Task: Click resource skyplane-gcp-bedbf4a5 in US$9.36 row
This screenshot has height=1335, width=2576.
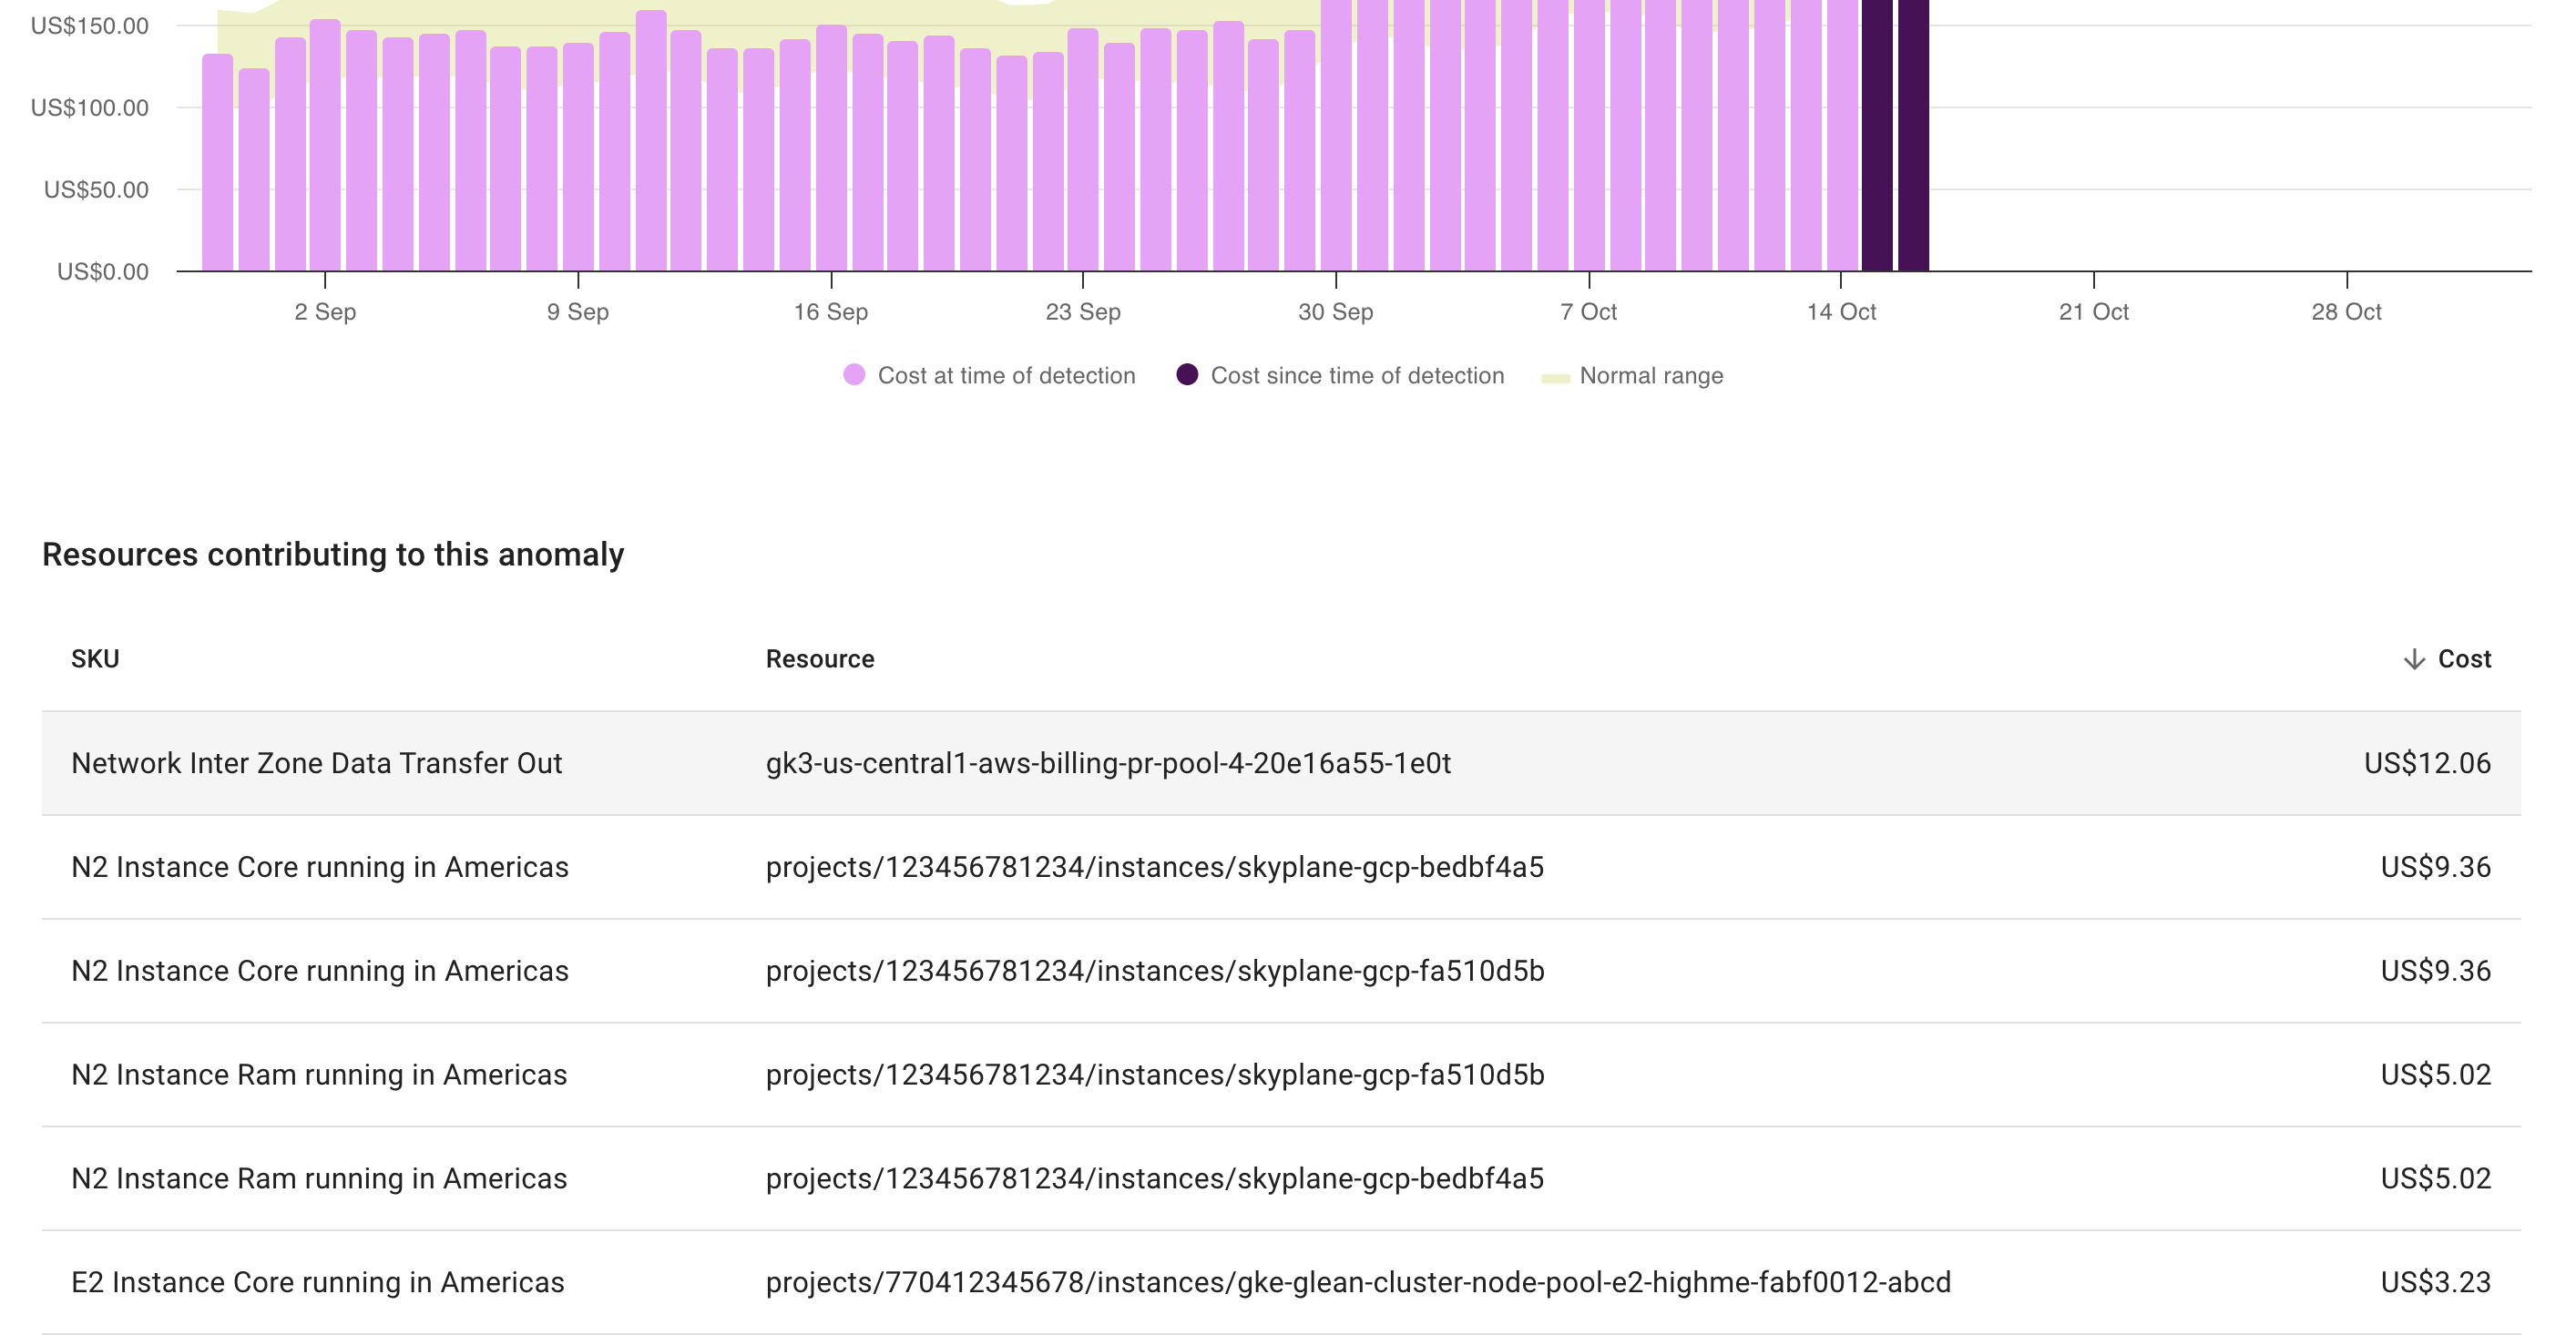Action: click(x=1155, y=867)
